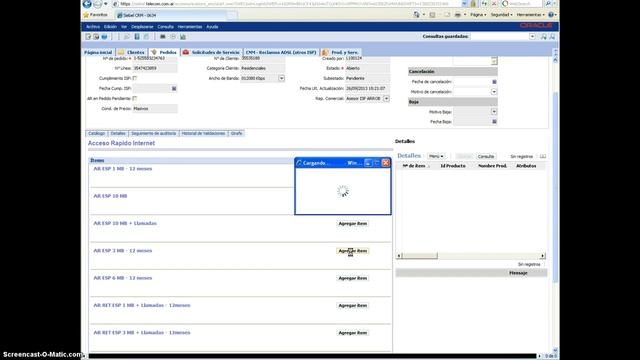Click the Nº de ítem column header
This screenshot has width=640, height=360.
click(414, 166)
